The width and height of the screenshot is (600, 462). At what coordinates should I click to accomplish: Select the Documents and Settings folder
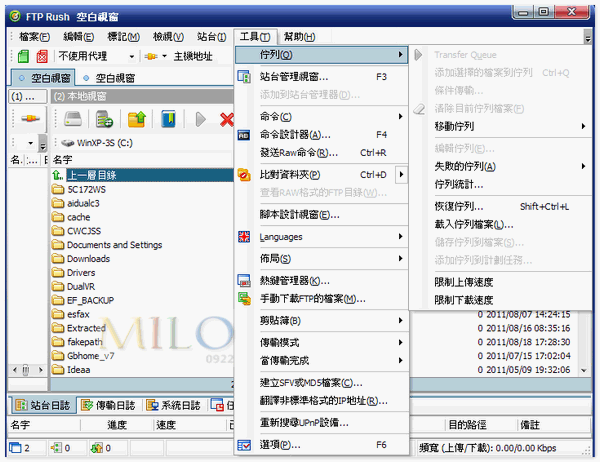pos(114,245)
